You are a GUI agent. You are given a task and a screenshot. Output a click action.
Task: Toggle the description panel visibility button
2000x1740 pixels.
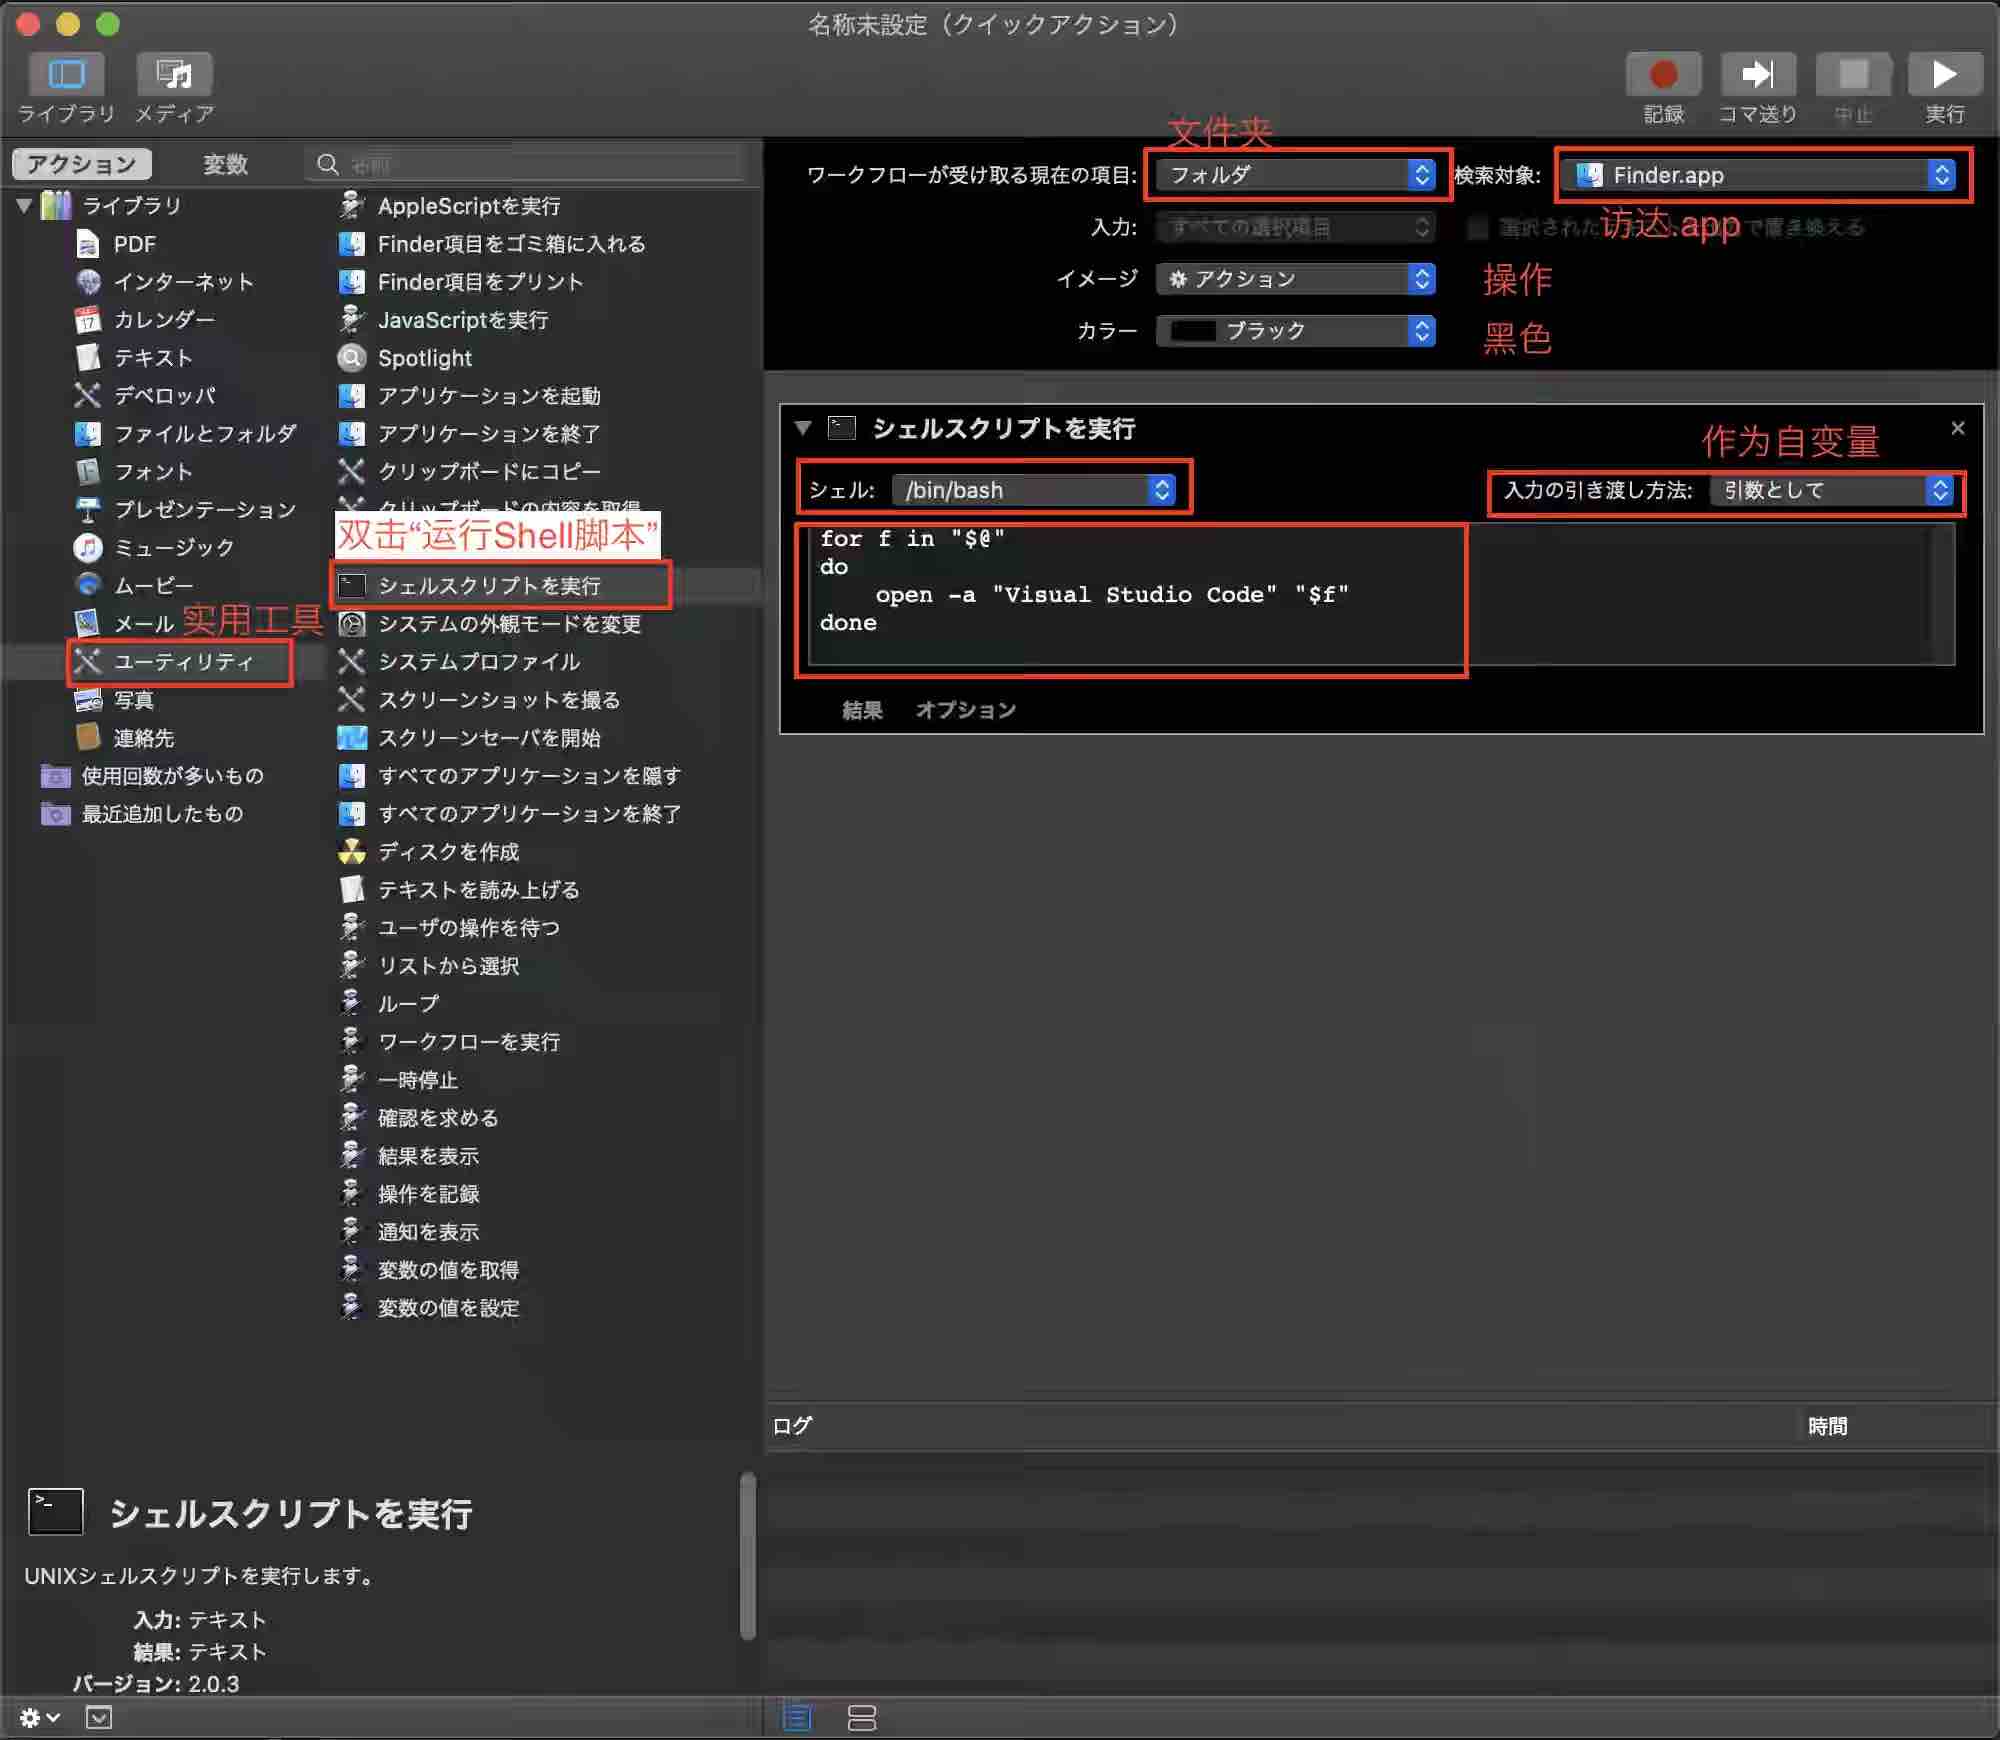click(98, 1718)
